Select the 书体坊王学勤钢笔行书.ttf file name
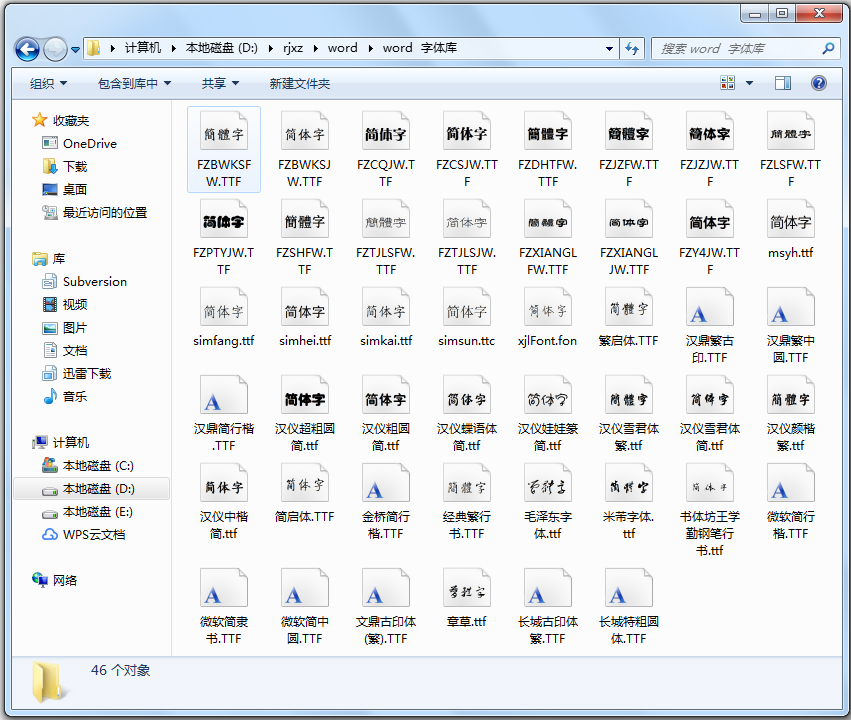This screenshot has height=720, width=851. [709, 533]
